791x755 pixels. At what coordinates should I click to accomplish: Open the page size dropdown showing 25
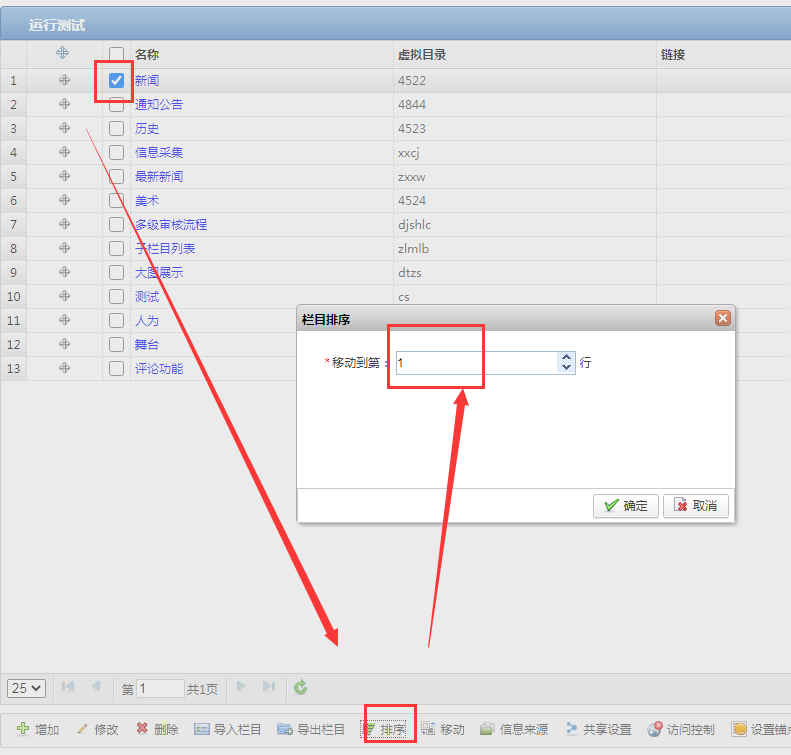(27, 688)
